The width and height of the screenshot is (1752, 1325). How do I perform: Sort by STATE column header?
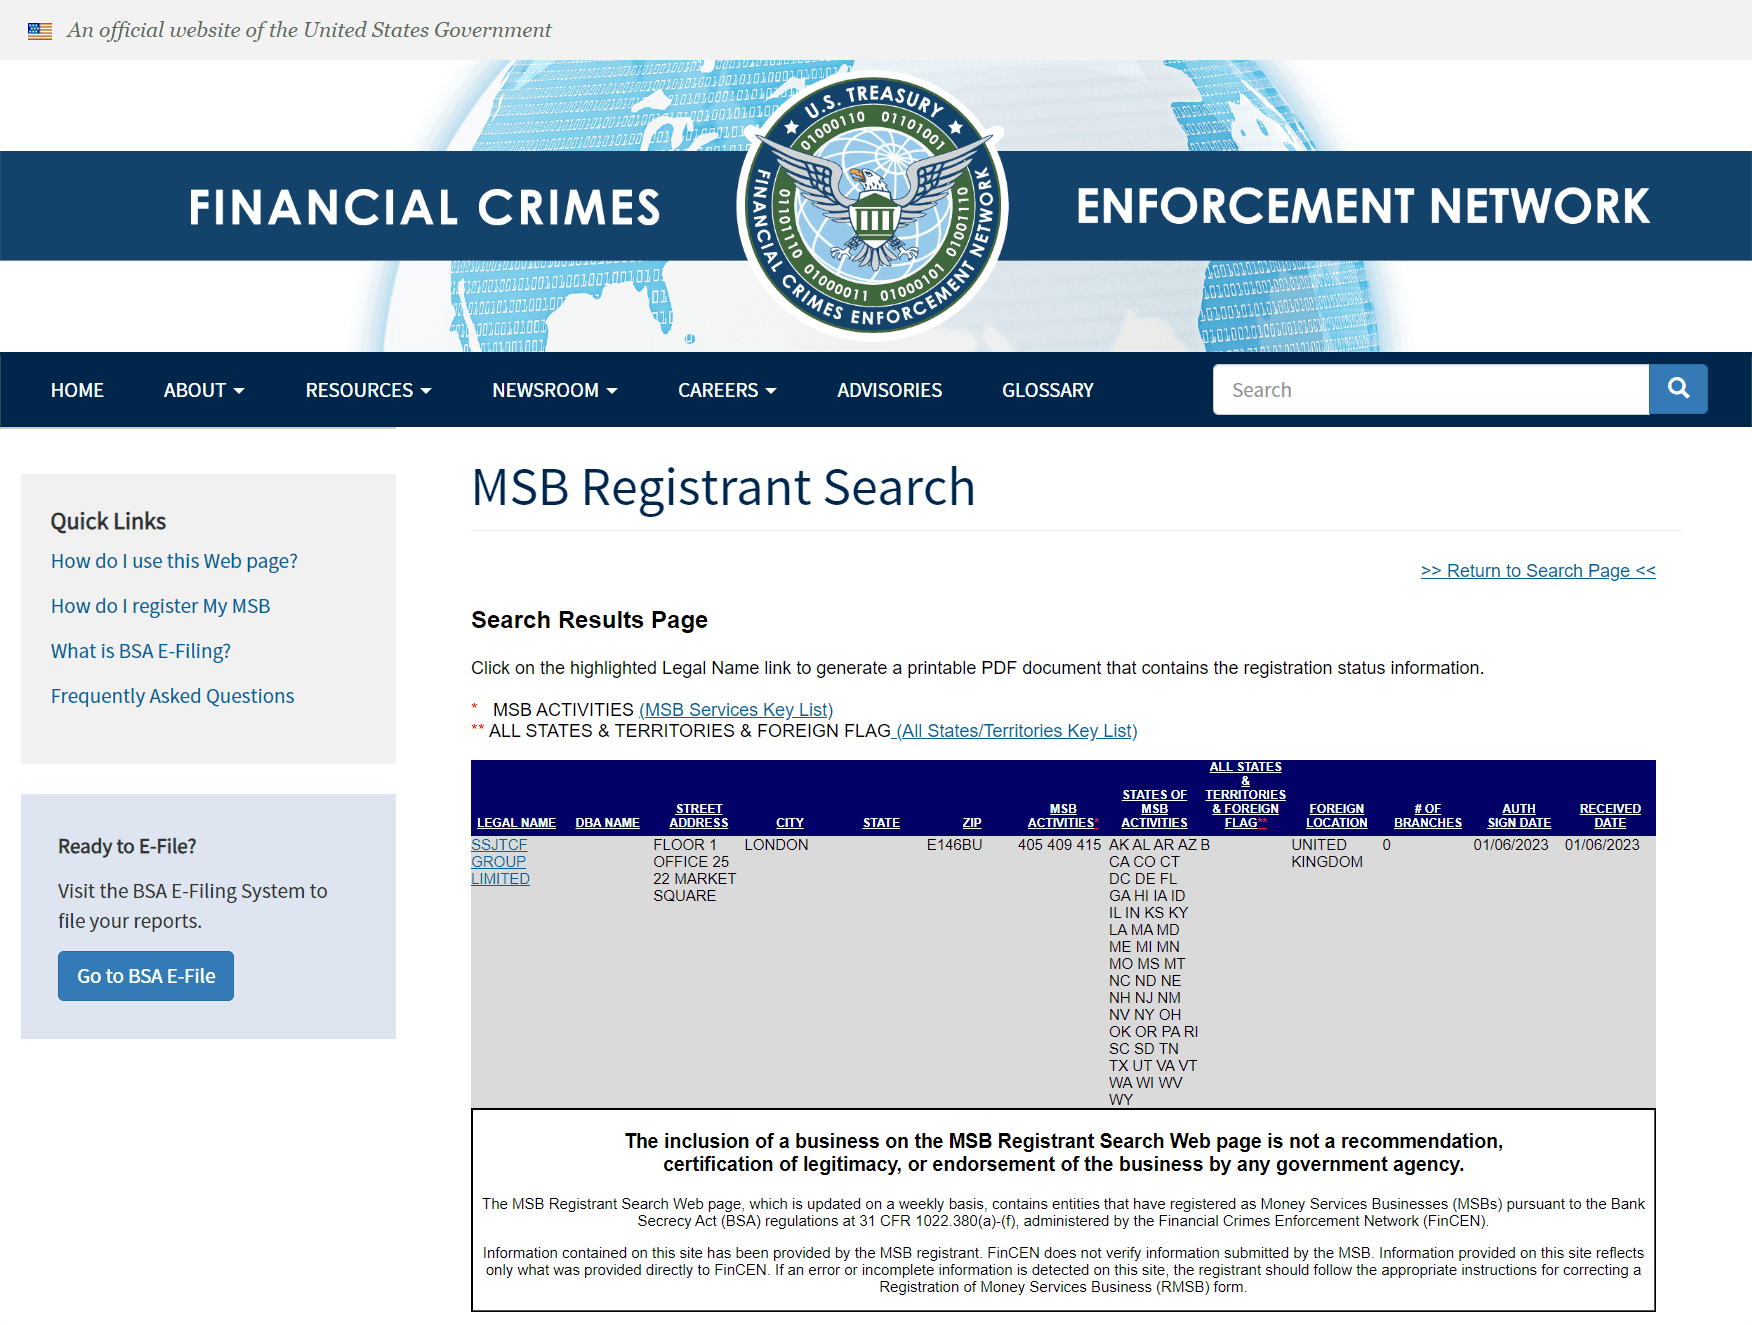(881, 823)
